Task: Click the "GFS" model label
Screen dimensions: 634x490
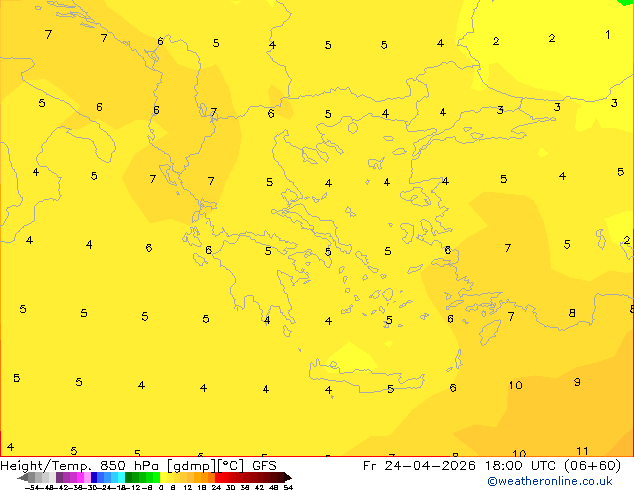Action: [264, 466]
